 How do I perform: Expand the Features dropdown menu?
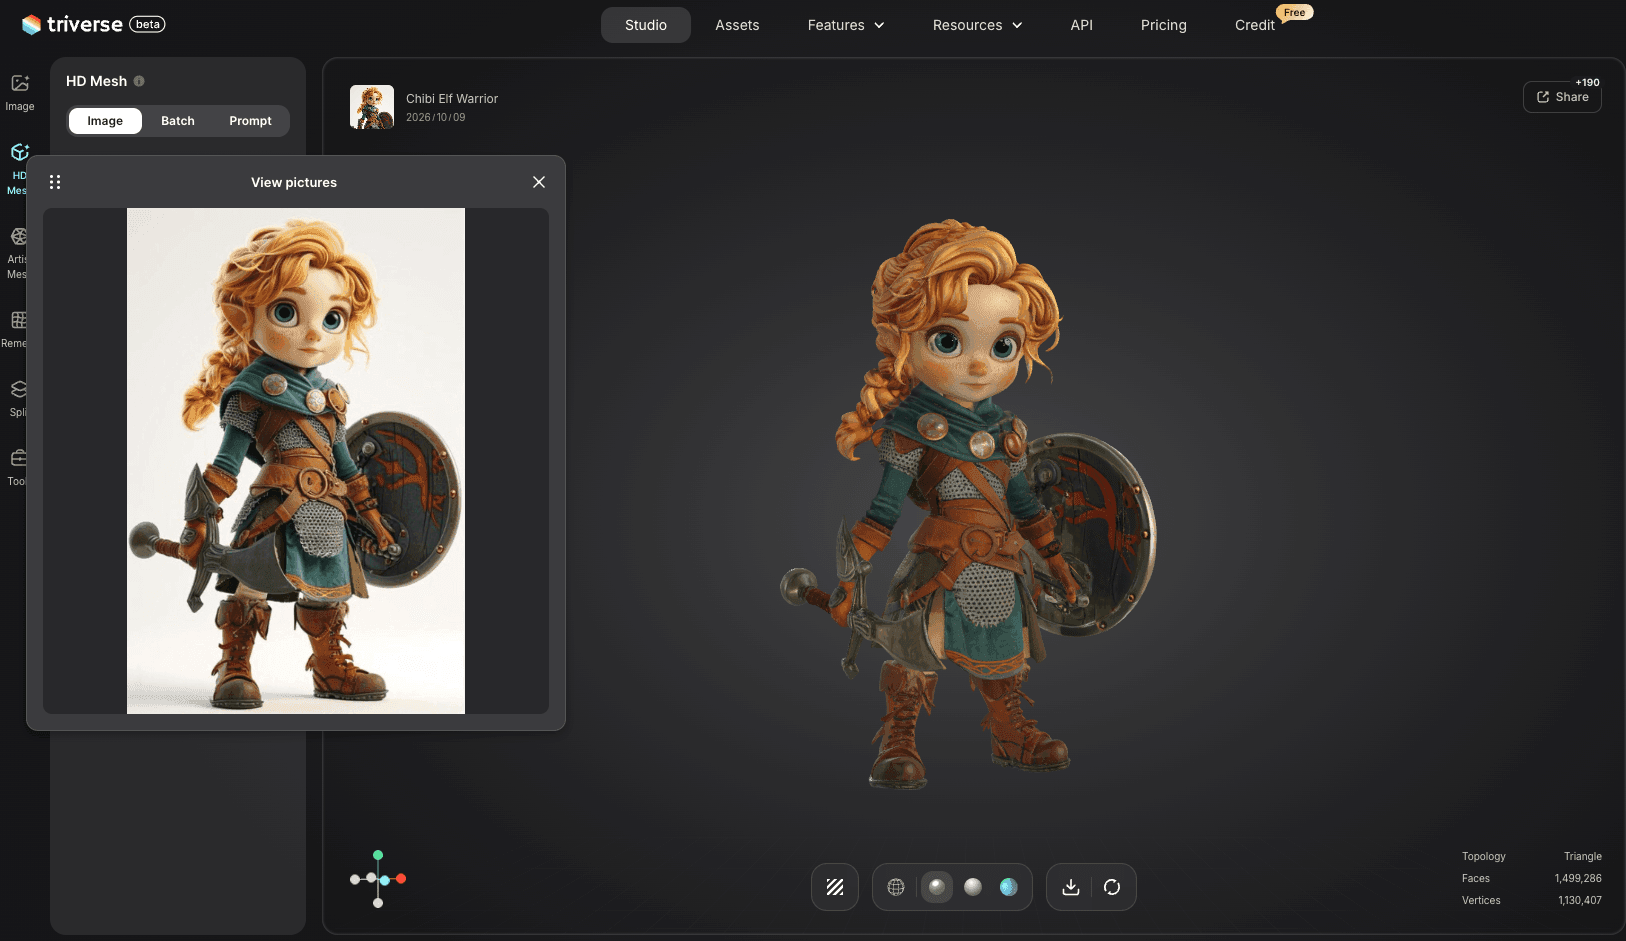pyautogui.click(x=846, y=25)
